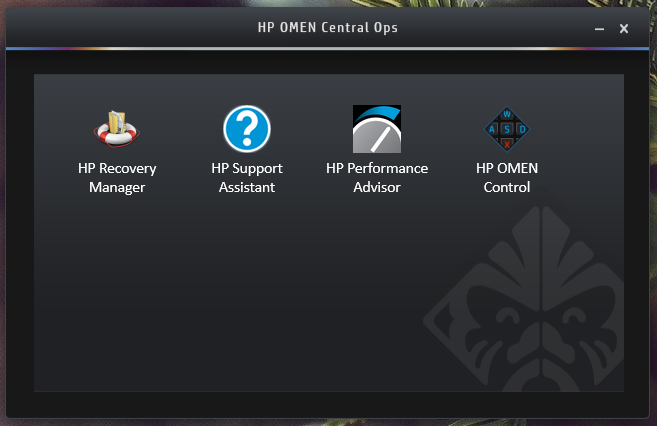This screenshot has width=657, height=426.
Task: Close the HP OMEN Central Ops window
Action: [x=624, y=29]
